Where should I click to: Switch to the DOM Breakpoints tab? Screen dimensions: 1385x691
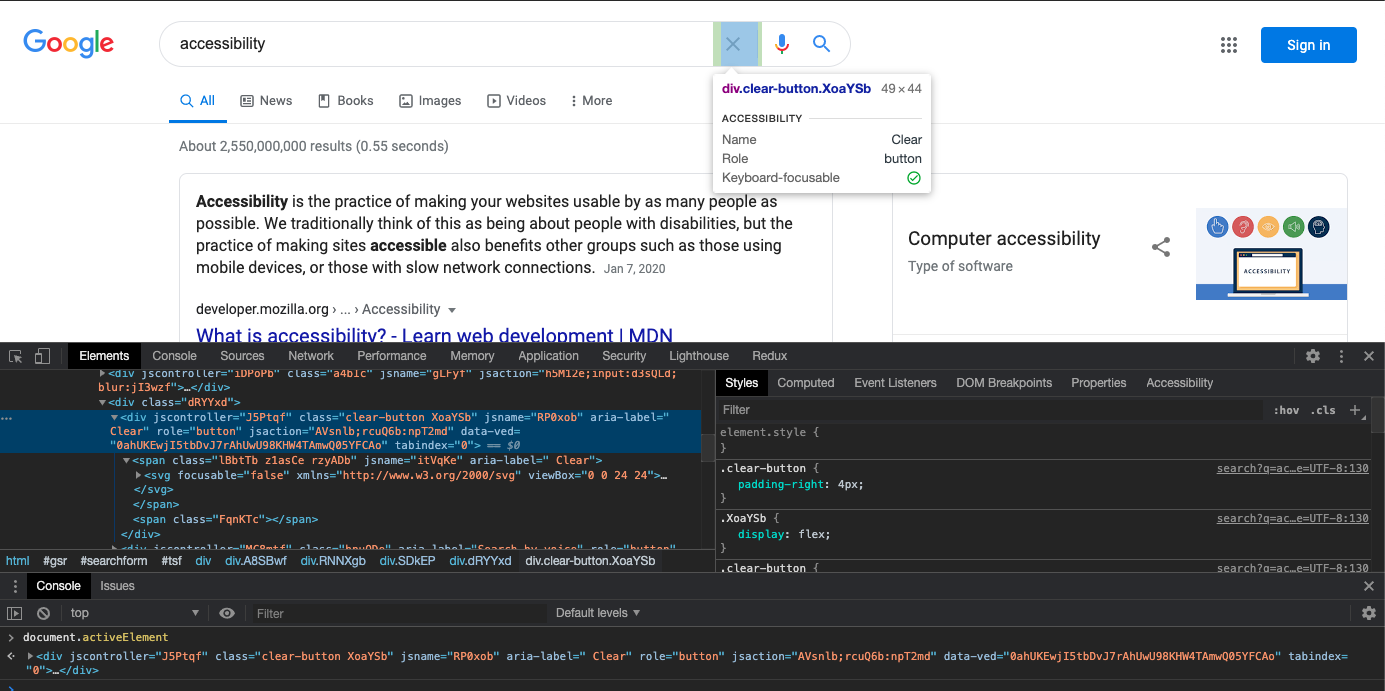pos(1004,383)
